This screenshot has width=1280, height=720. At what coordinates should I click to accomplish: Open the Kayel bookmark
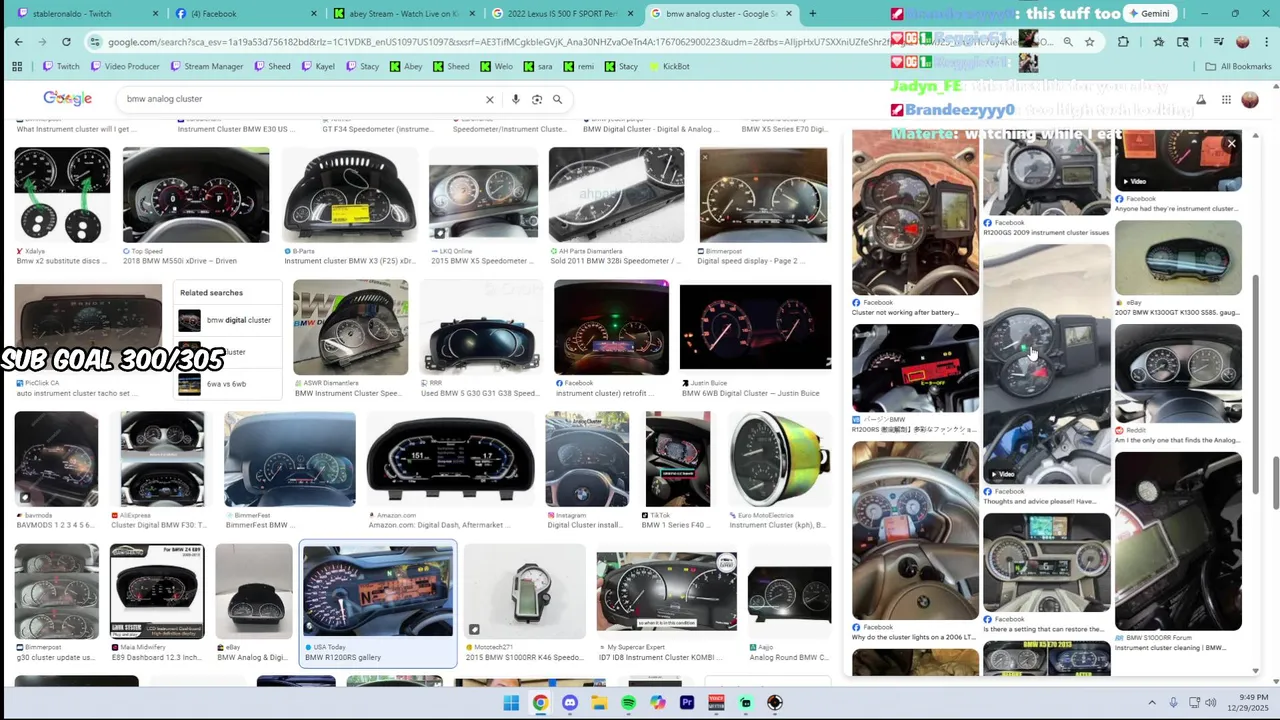[x=318, y=66]
